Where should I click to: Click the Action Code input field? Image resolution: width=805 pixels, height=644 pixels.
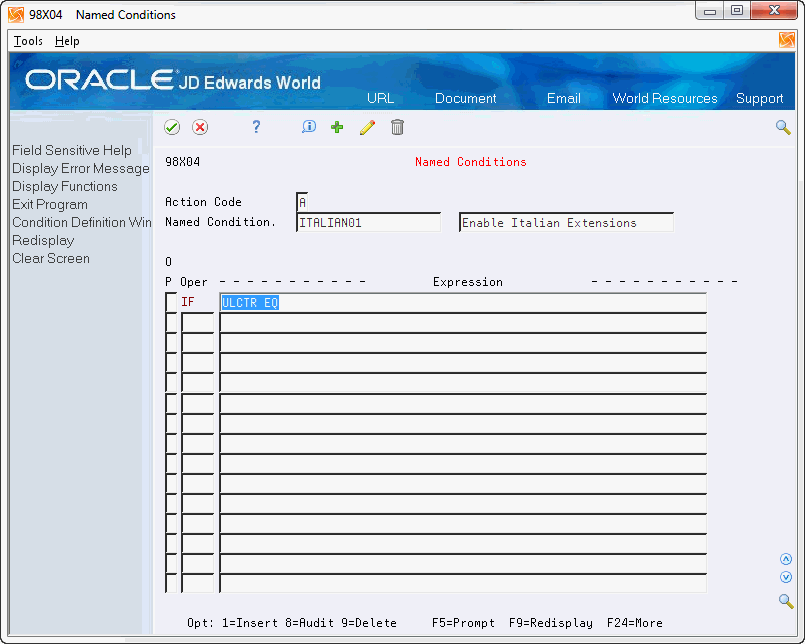(x=302, y=202)
